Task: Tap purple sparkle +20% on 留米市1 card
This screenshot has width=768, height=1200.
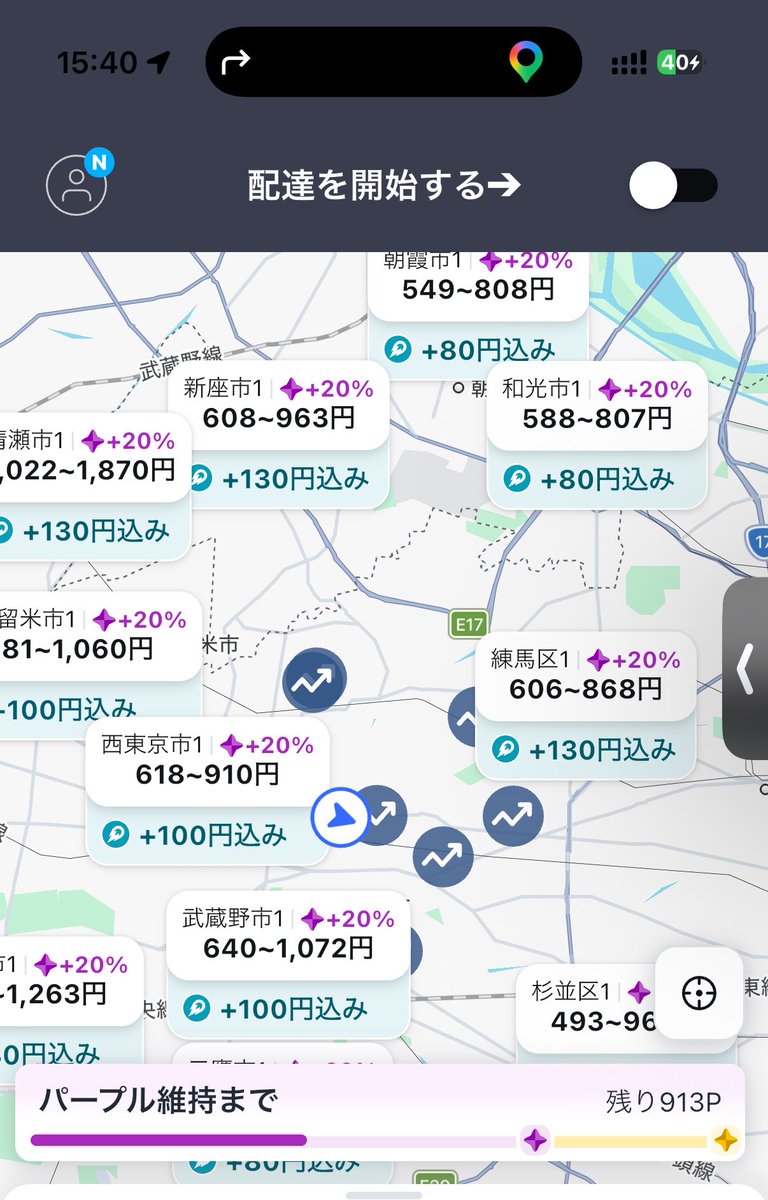Action: [140, 619]
